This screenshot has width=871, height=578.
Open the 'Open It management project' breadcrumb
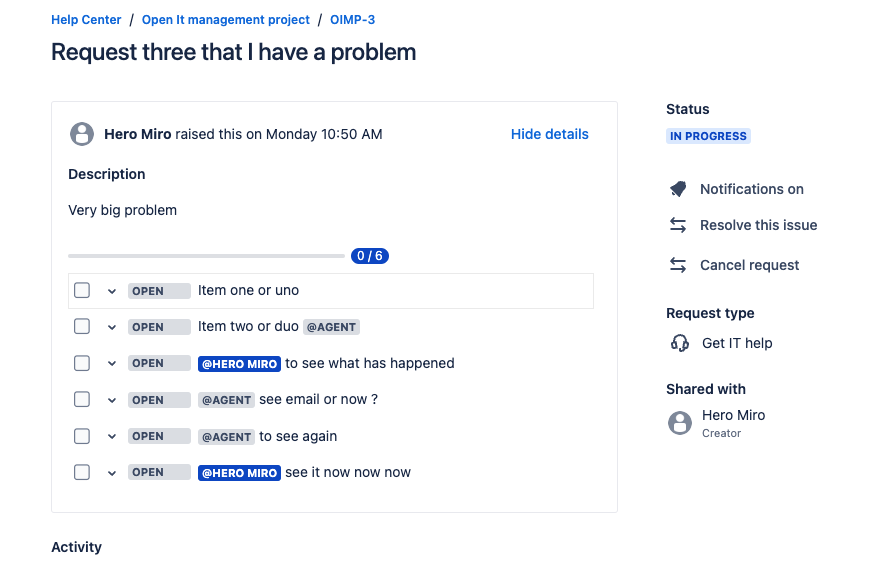tap(226, 20)
